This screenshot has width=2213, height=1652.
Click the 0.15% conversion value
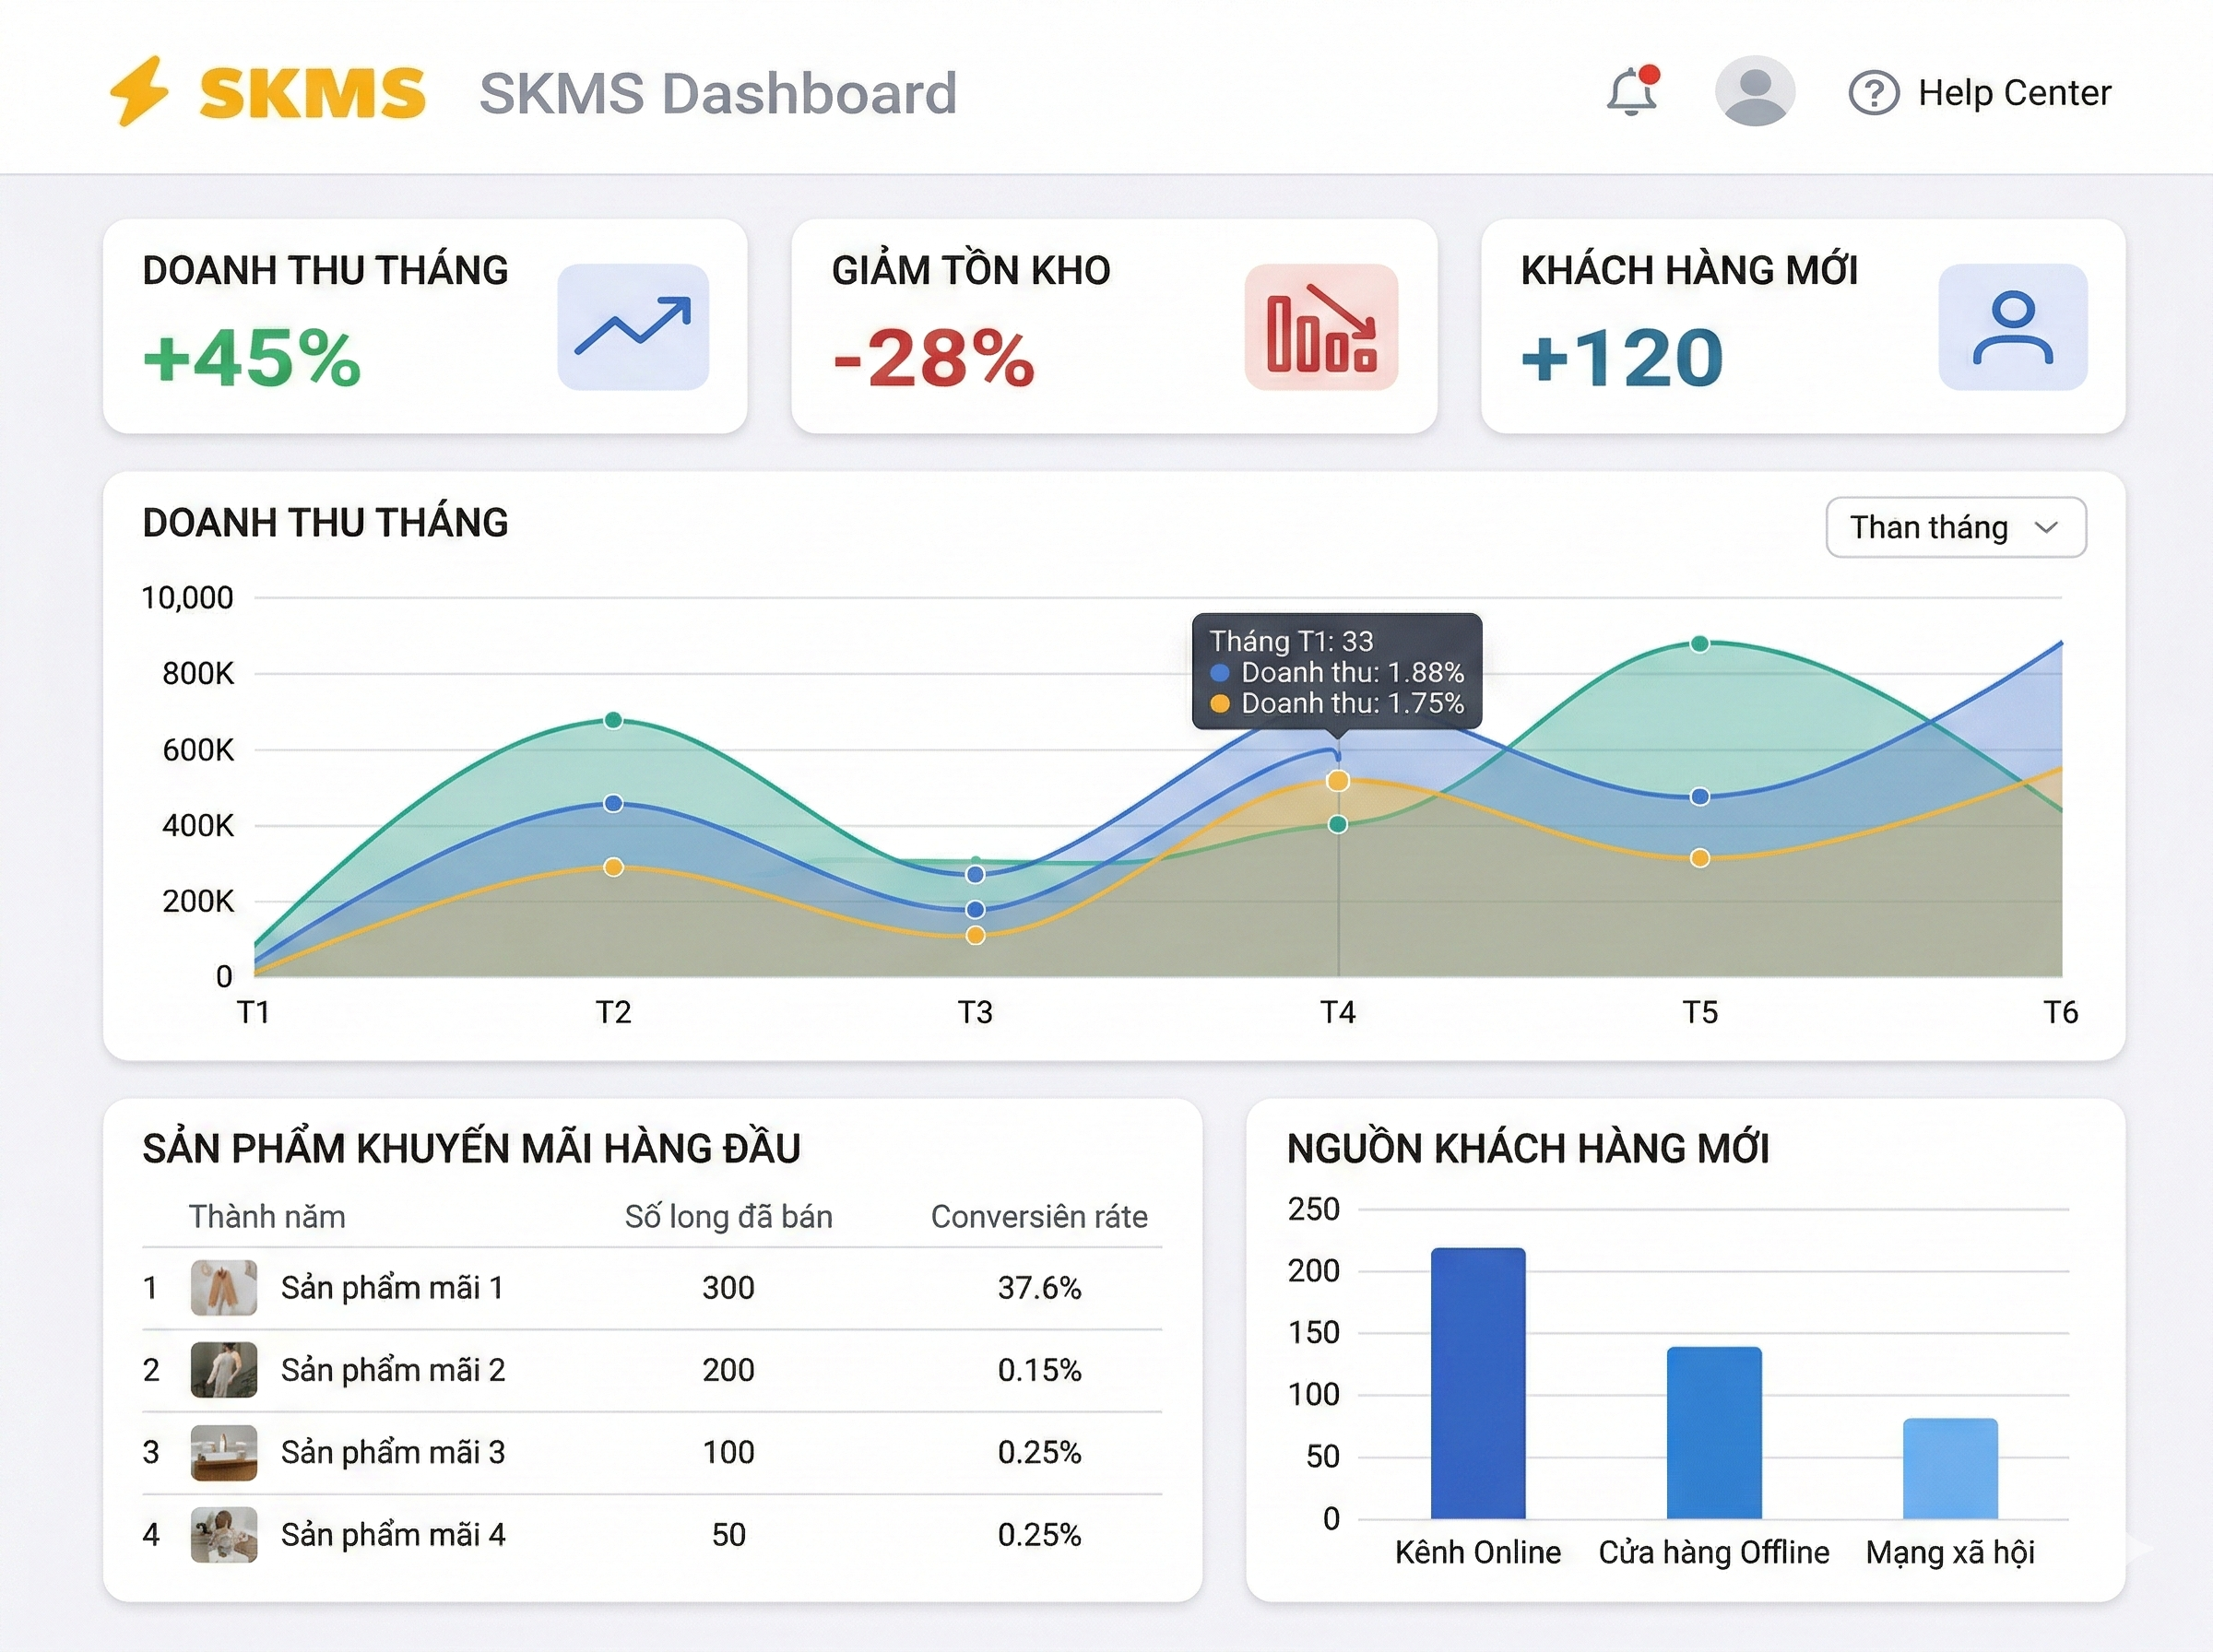point(1040,1370)
